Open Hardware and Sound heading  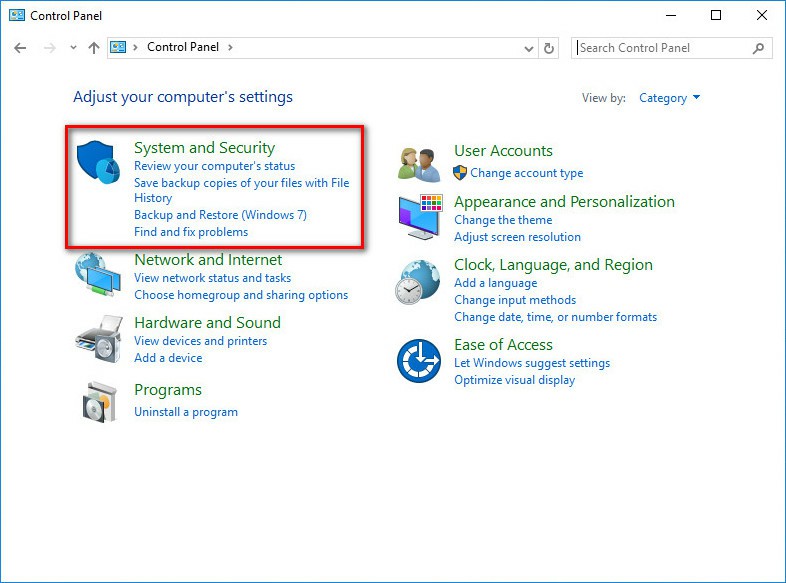point(208,322)
